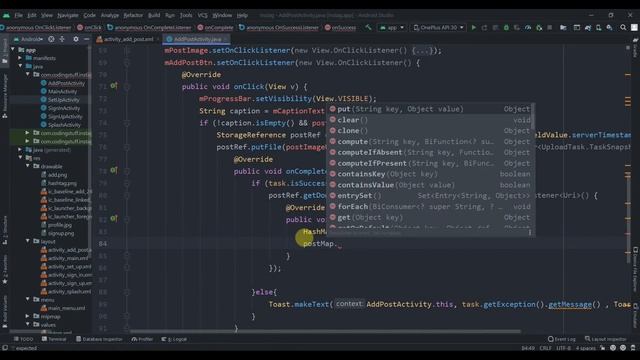Open the VCS menu

(x=202, y=15)
